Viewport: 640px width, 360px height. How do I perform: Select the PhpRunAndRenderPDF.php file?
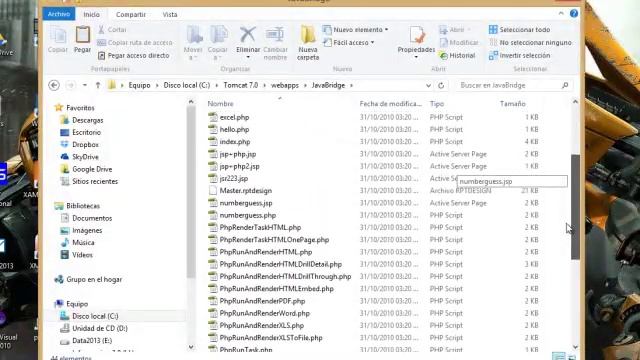(262, 301)
